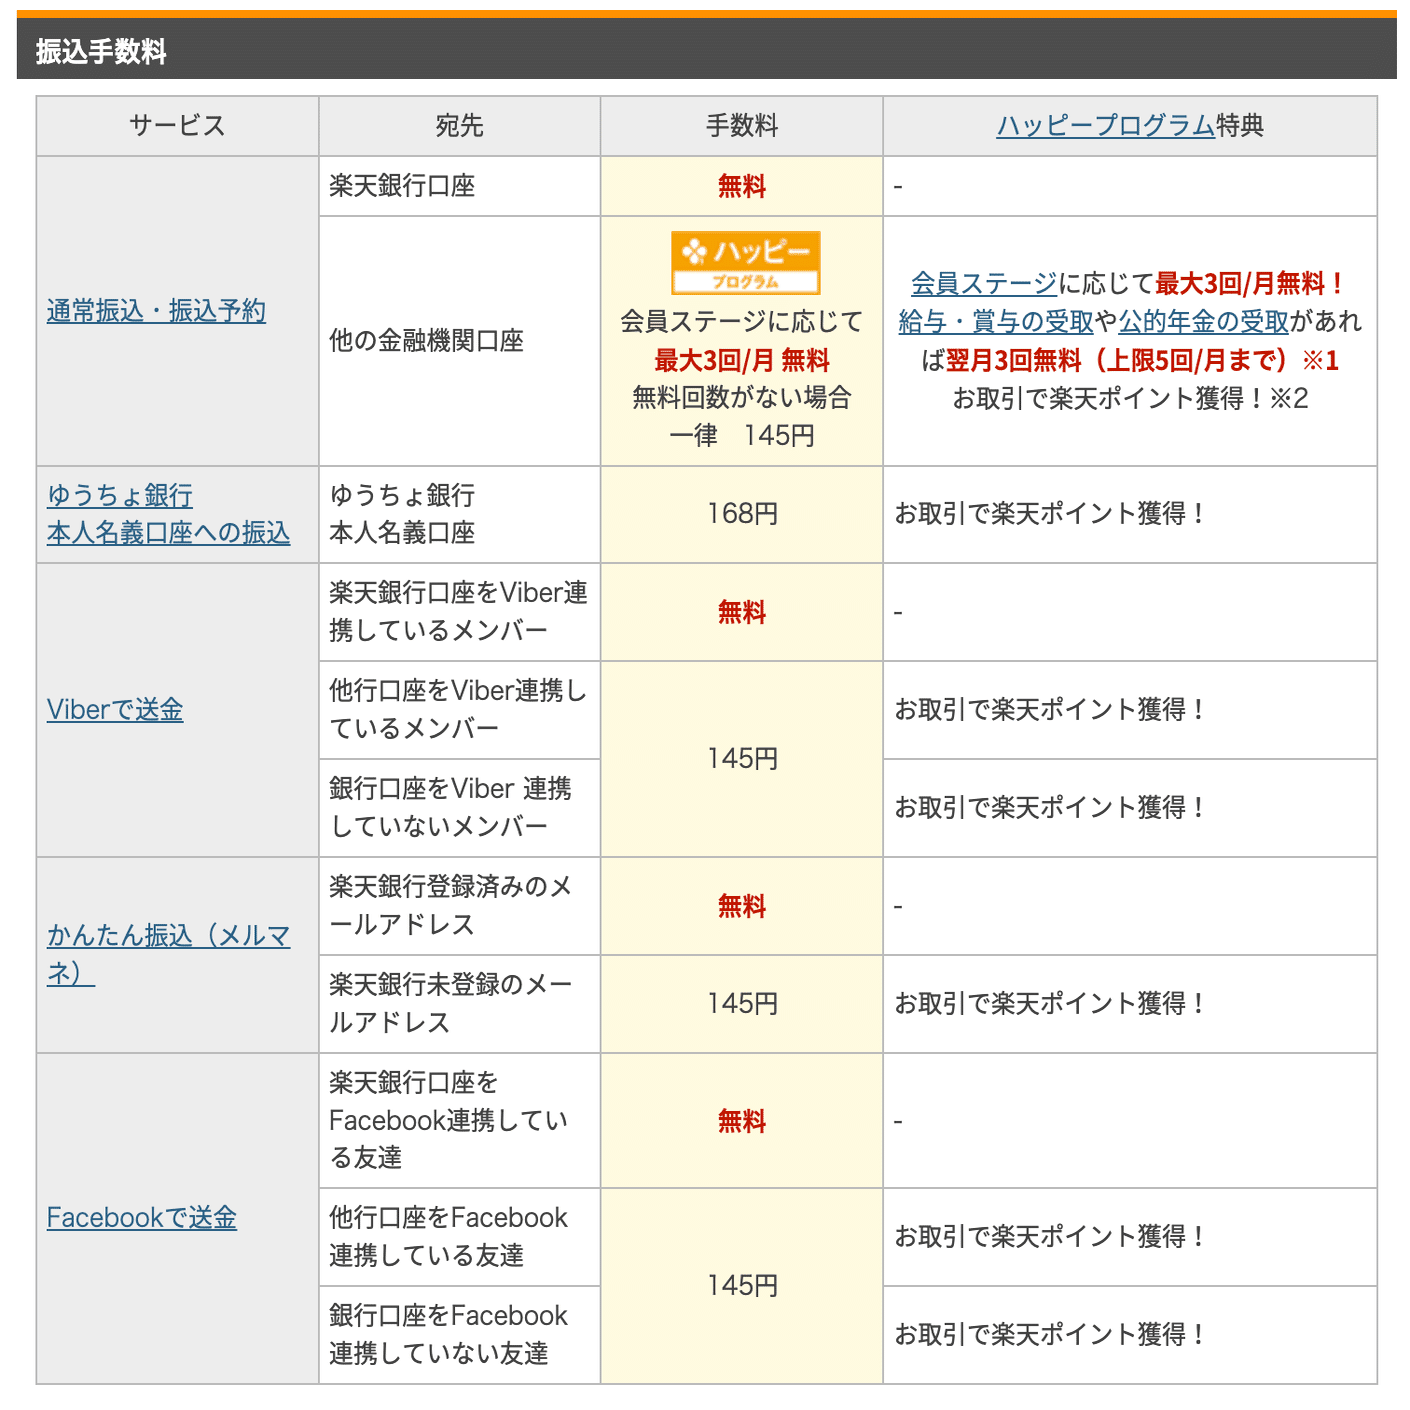The image size is (1410, 1410).
Task: Open the 通常振込・振込予約 service link
Action: 155,310
